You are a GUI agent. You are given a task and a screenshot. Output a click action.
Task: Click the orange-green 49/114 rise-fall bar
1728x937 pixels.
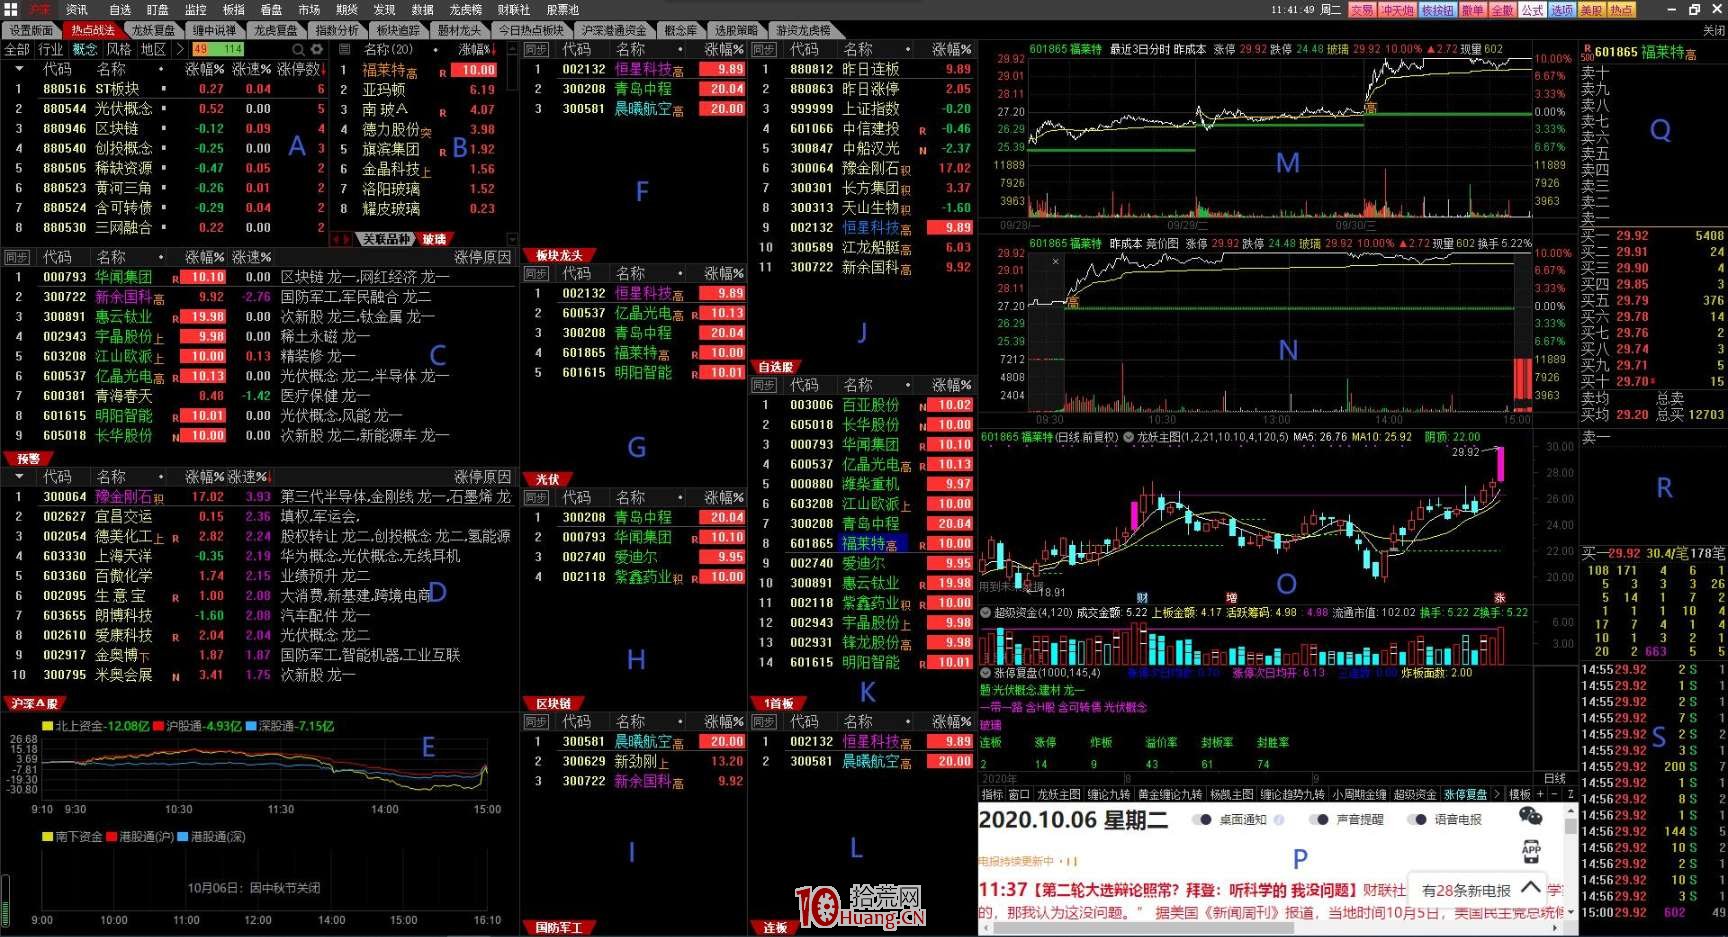[x=218, y=49]
